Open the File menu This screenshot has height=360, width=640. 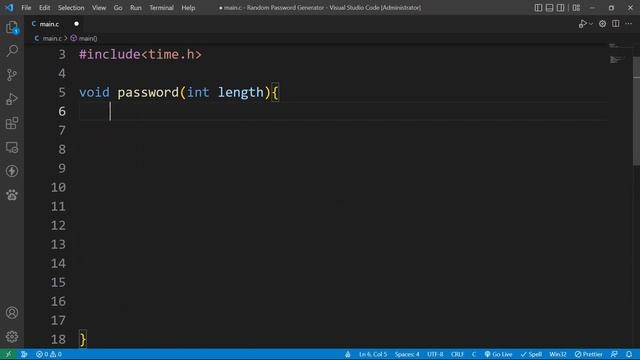tap(26, 8)
